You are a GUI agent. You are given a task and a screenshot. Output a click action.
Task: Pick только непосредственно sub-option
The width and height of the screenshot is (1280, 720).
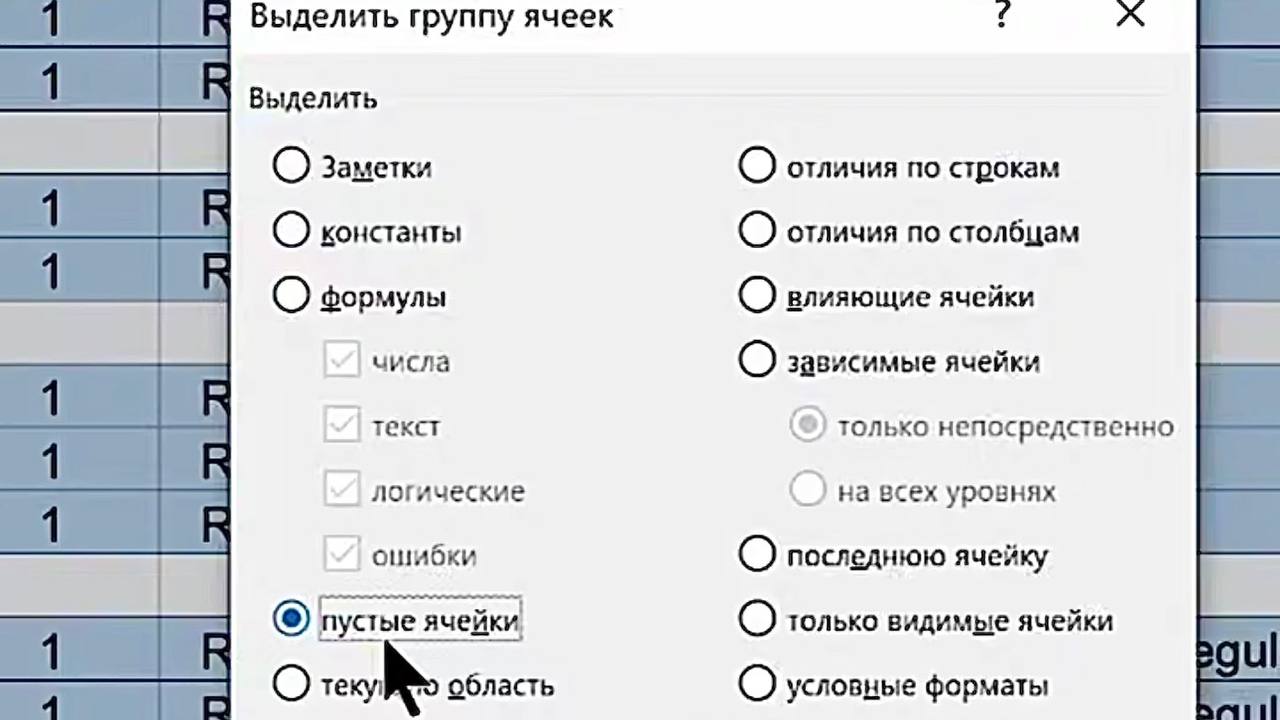tap(807, 426)
